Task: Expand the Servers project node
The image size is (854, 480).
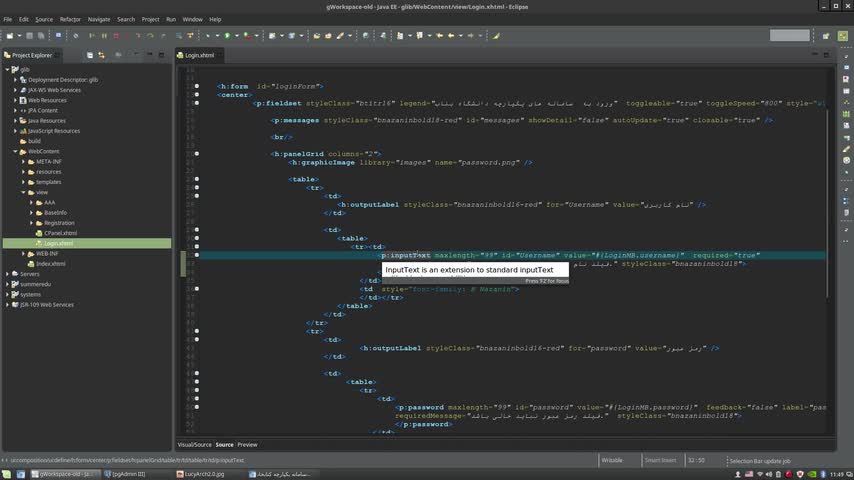Action: coord(7,274)
